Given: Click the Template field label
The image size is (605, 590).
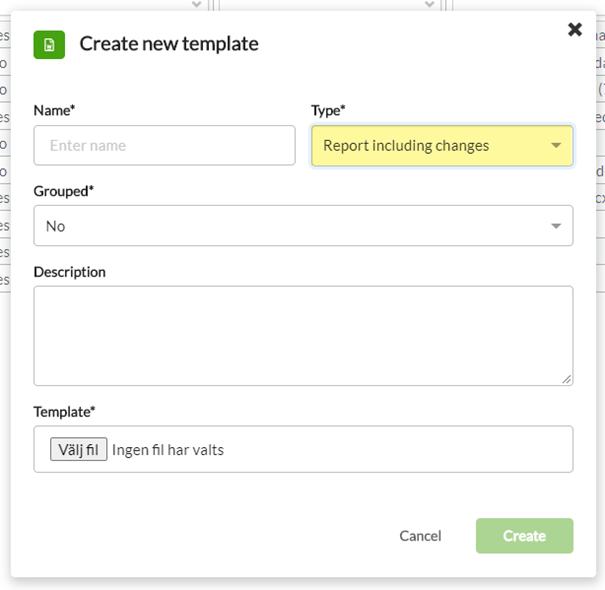Looking at the screenshot, I should point(64,412).
